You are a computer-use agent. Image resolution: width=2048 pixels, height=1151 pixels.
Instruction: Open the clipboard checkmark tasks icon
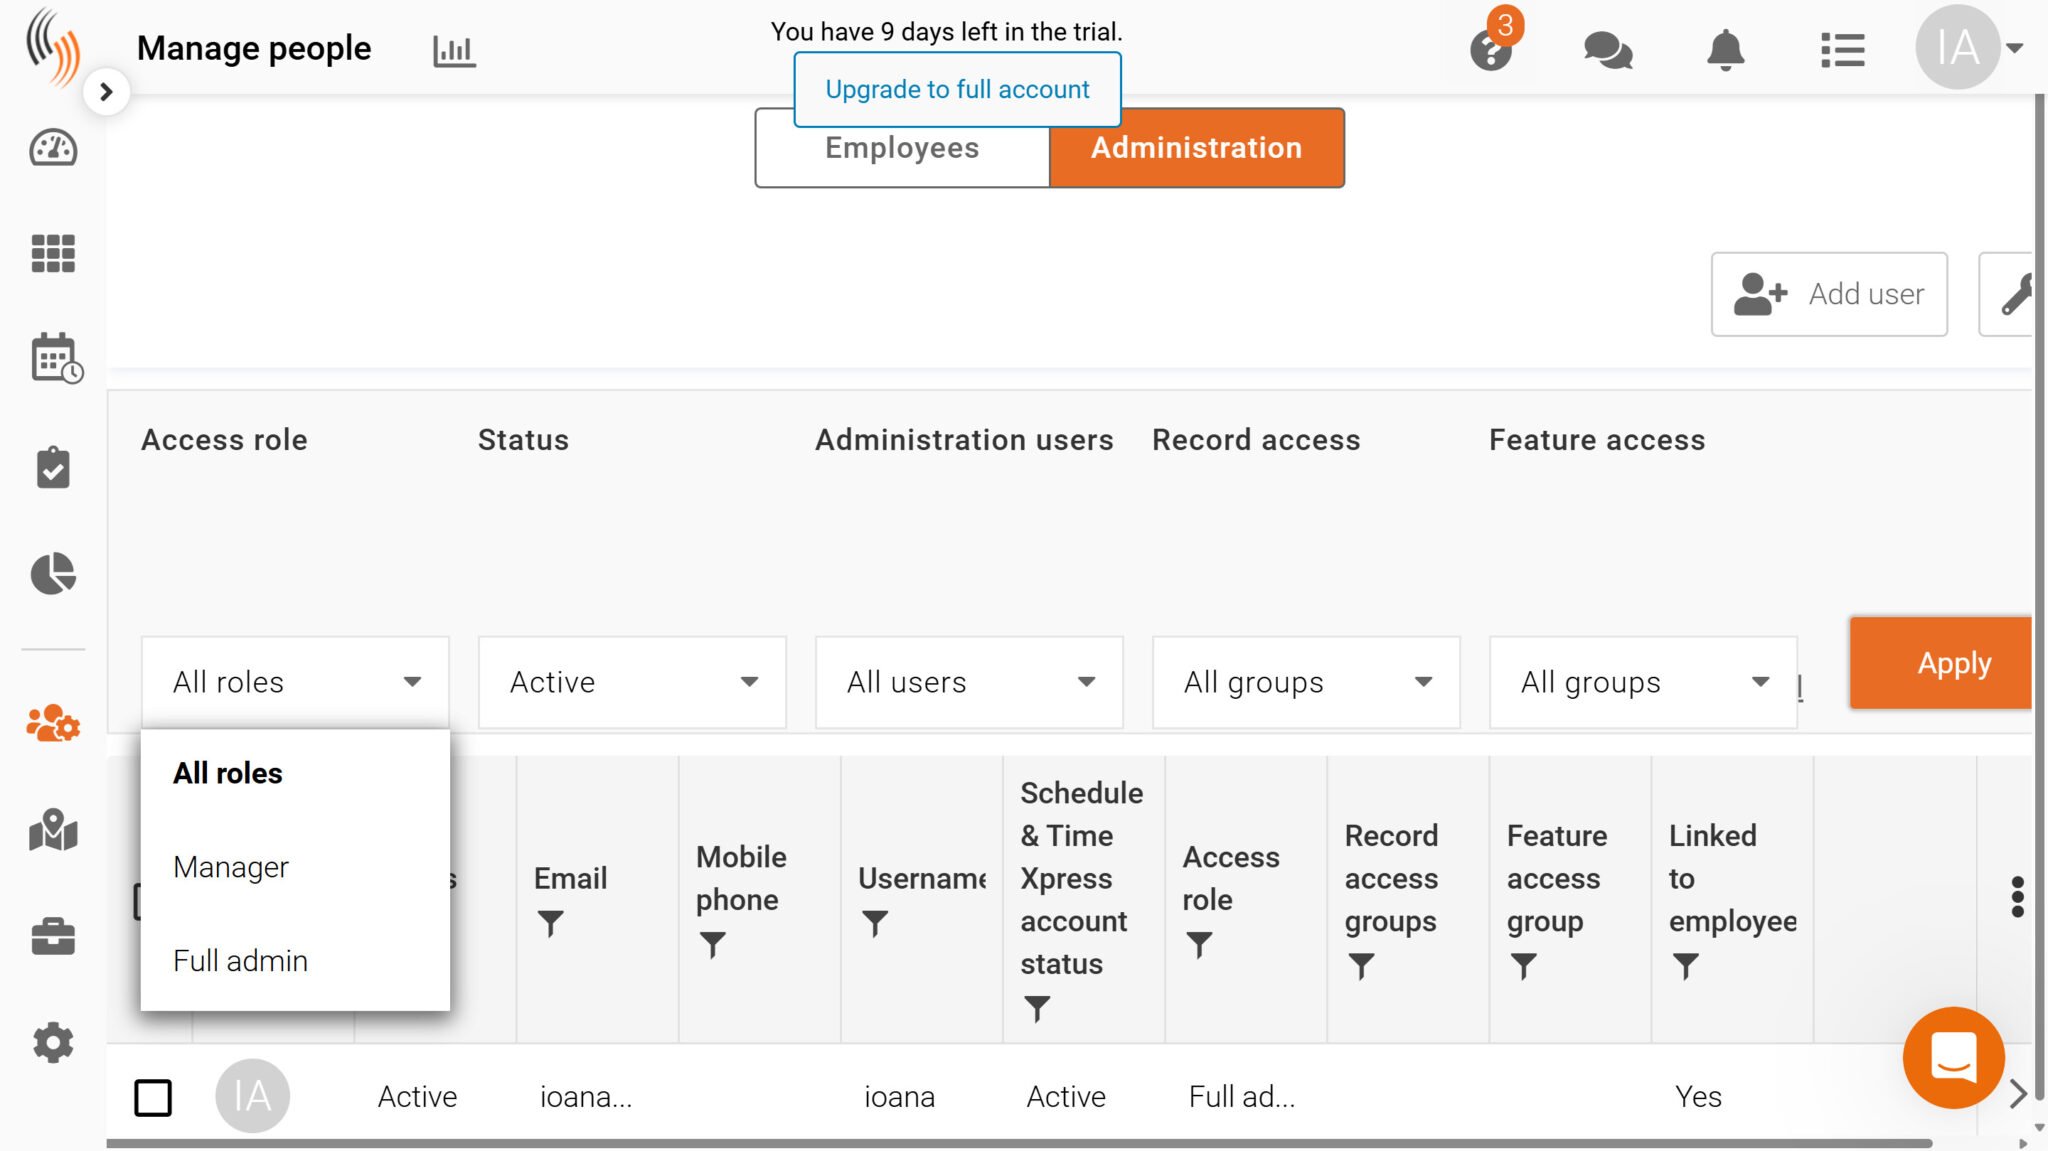pos(53,467)
